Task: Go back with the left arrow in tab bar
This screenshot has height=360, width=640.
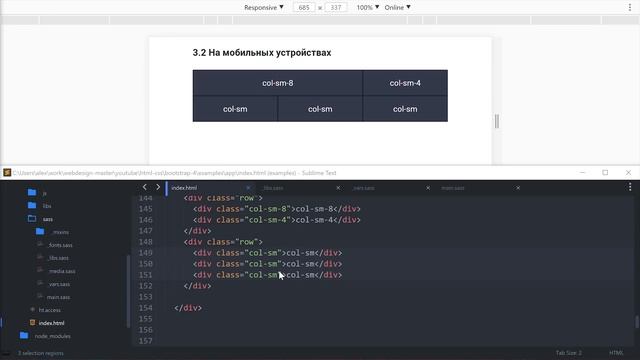Action: 144,187
